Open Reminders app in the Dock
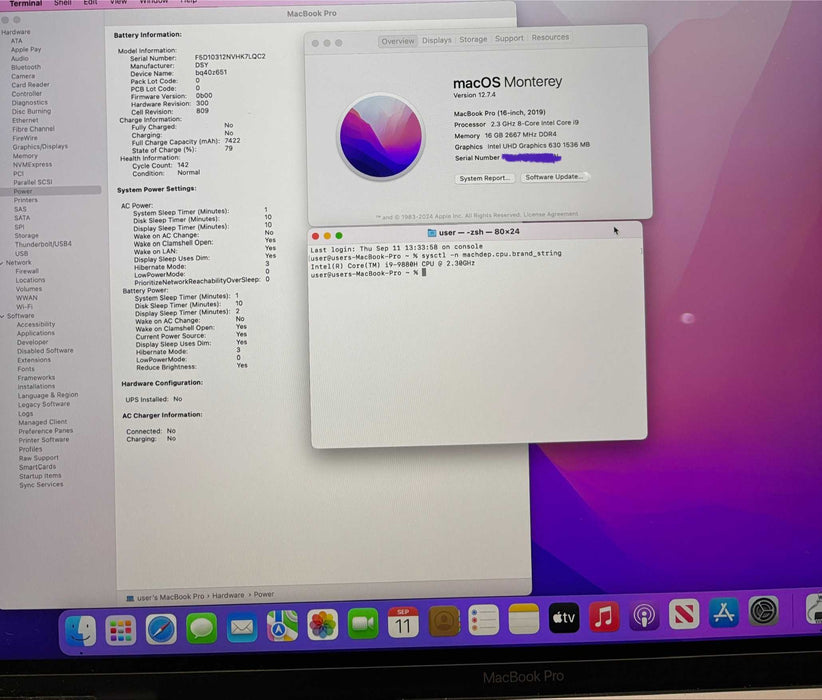The image size is (822, 700). point(483,620)
